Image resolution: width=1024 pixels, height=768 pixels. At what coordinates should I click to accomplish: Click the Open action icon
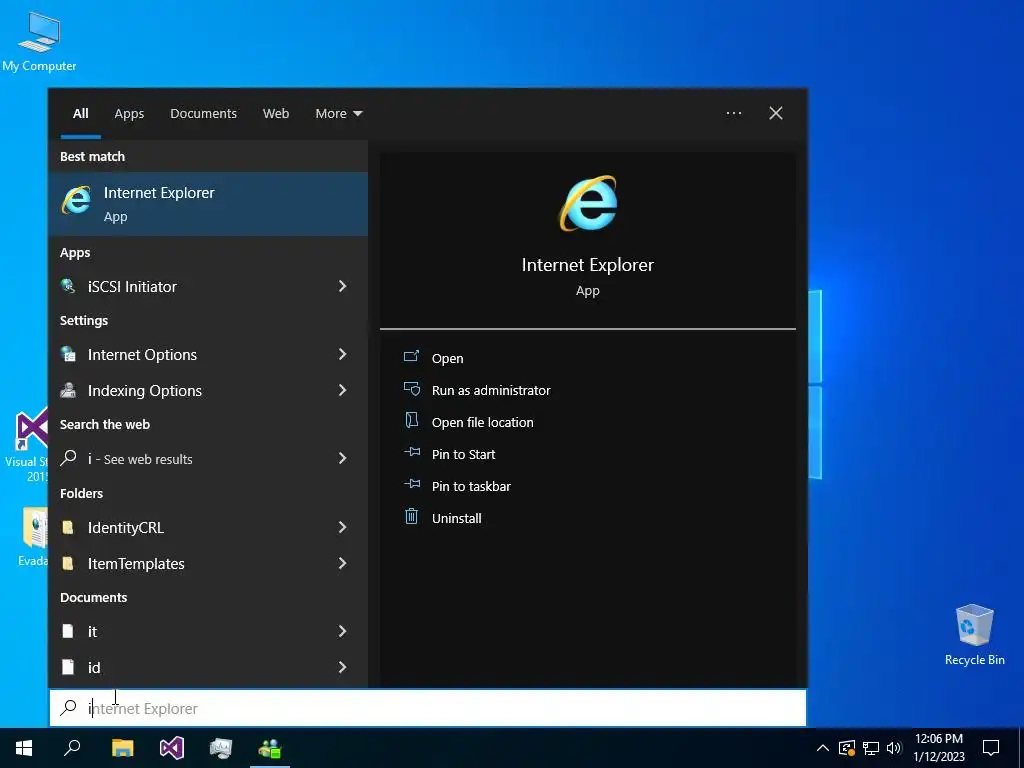click(x=411, y=357)
